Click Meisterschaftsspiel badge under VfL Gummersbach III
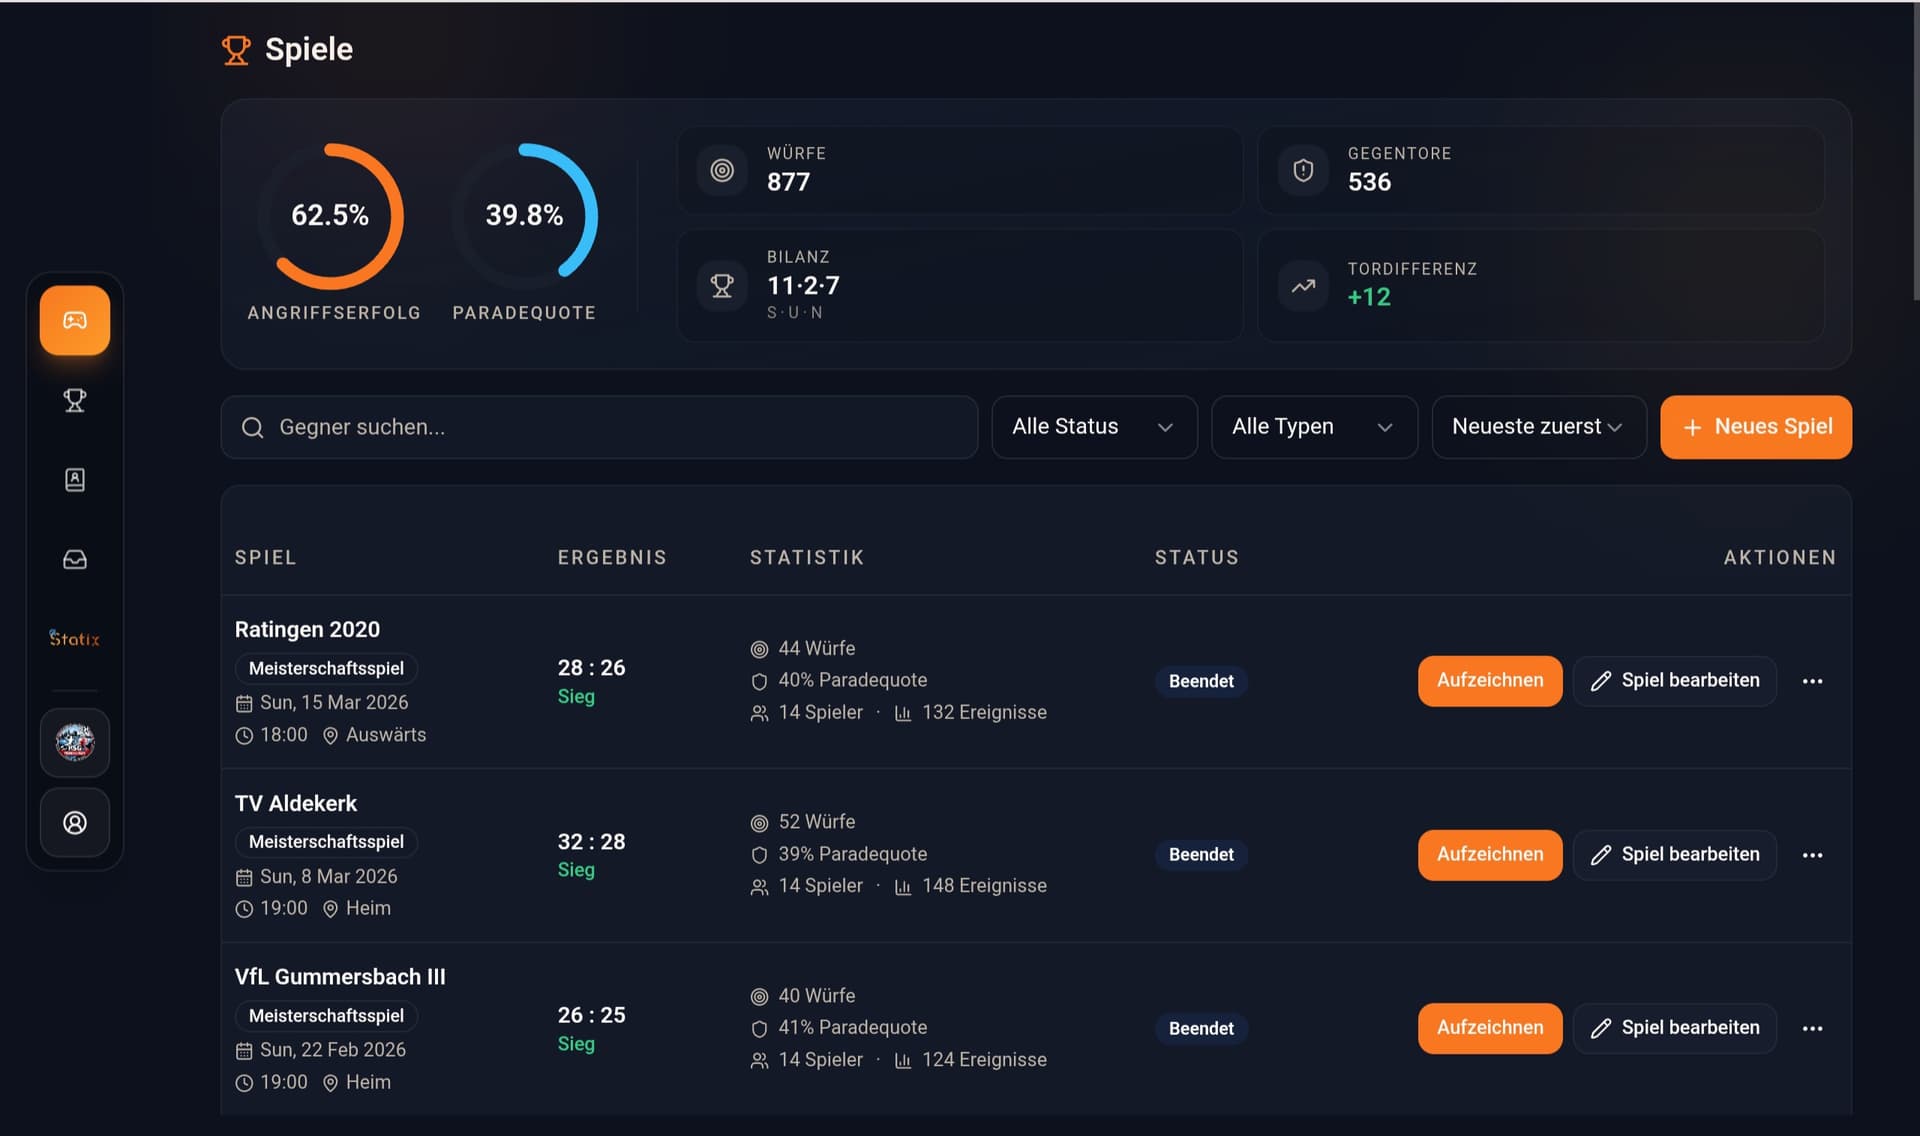 (326, 1016)
